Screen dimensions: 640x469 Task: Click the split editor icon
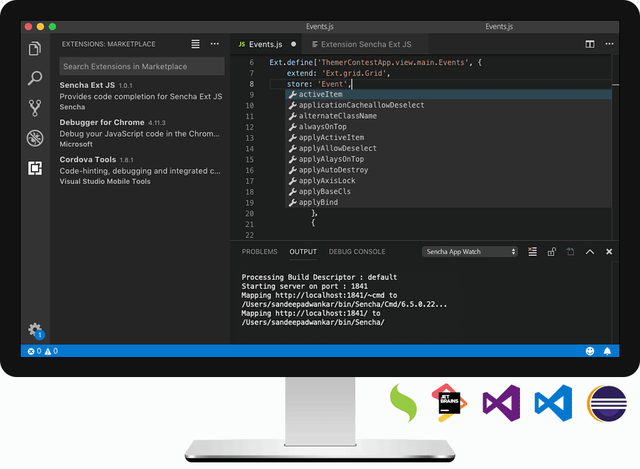click(590, 44)
